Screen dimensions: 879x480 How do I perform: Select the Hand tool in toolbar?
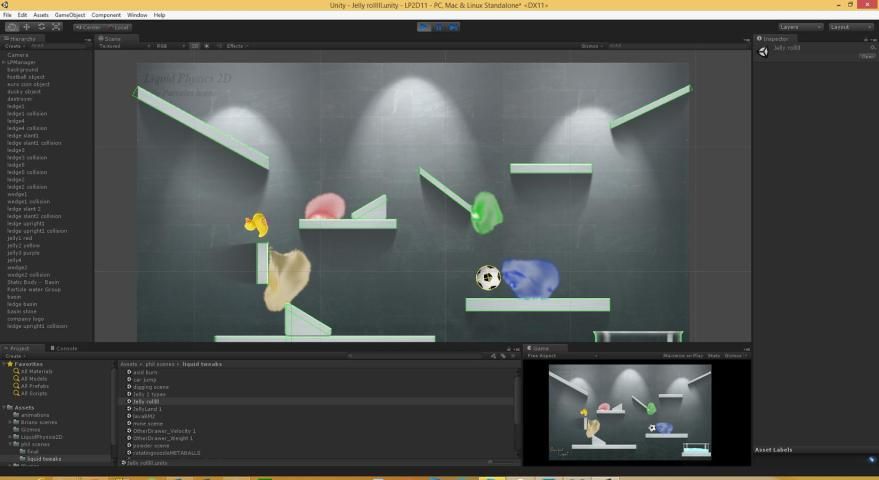11,27
